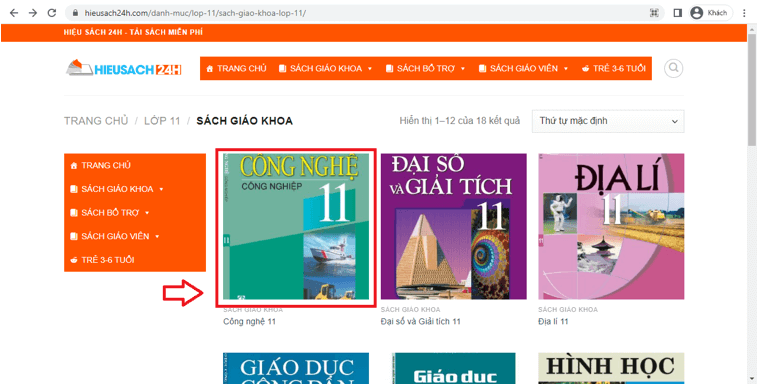
Task: Click the QR code icon in address bar
Action: [654, 13]
